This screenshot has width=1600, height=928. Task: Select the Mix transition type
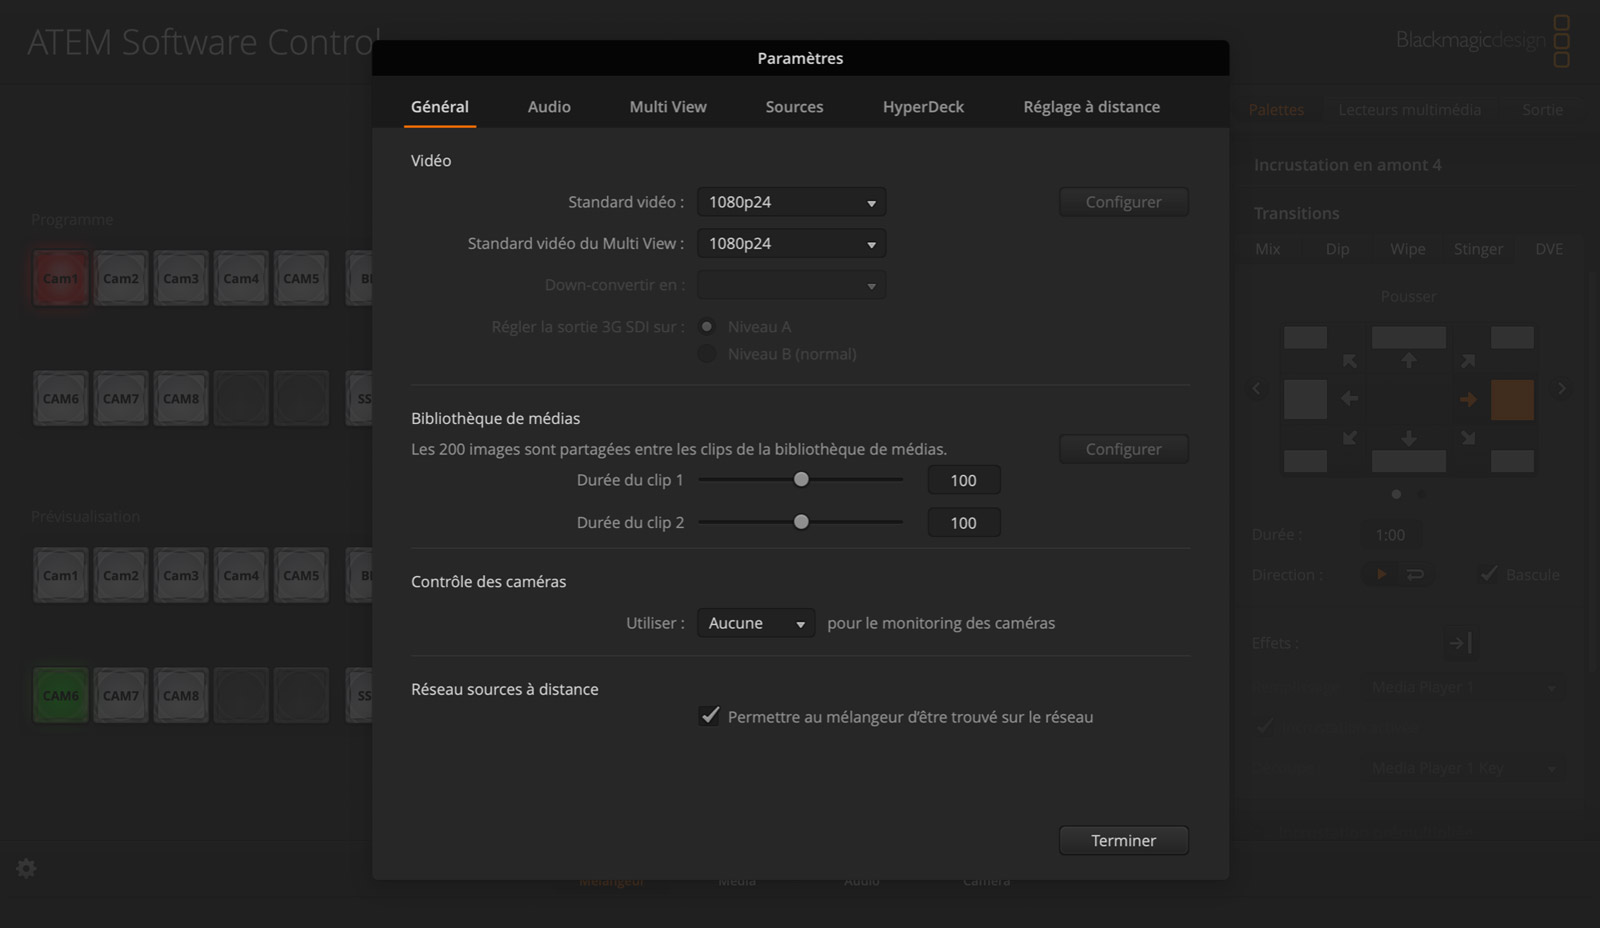[1268, 249]
